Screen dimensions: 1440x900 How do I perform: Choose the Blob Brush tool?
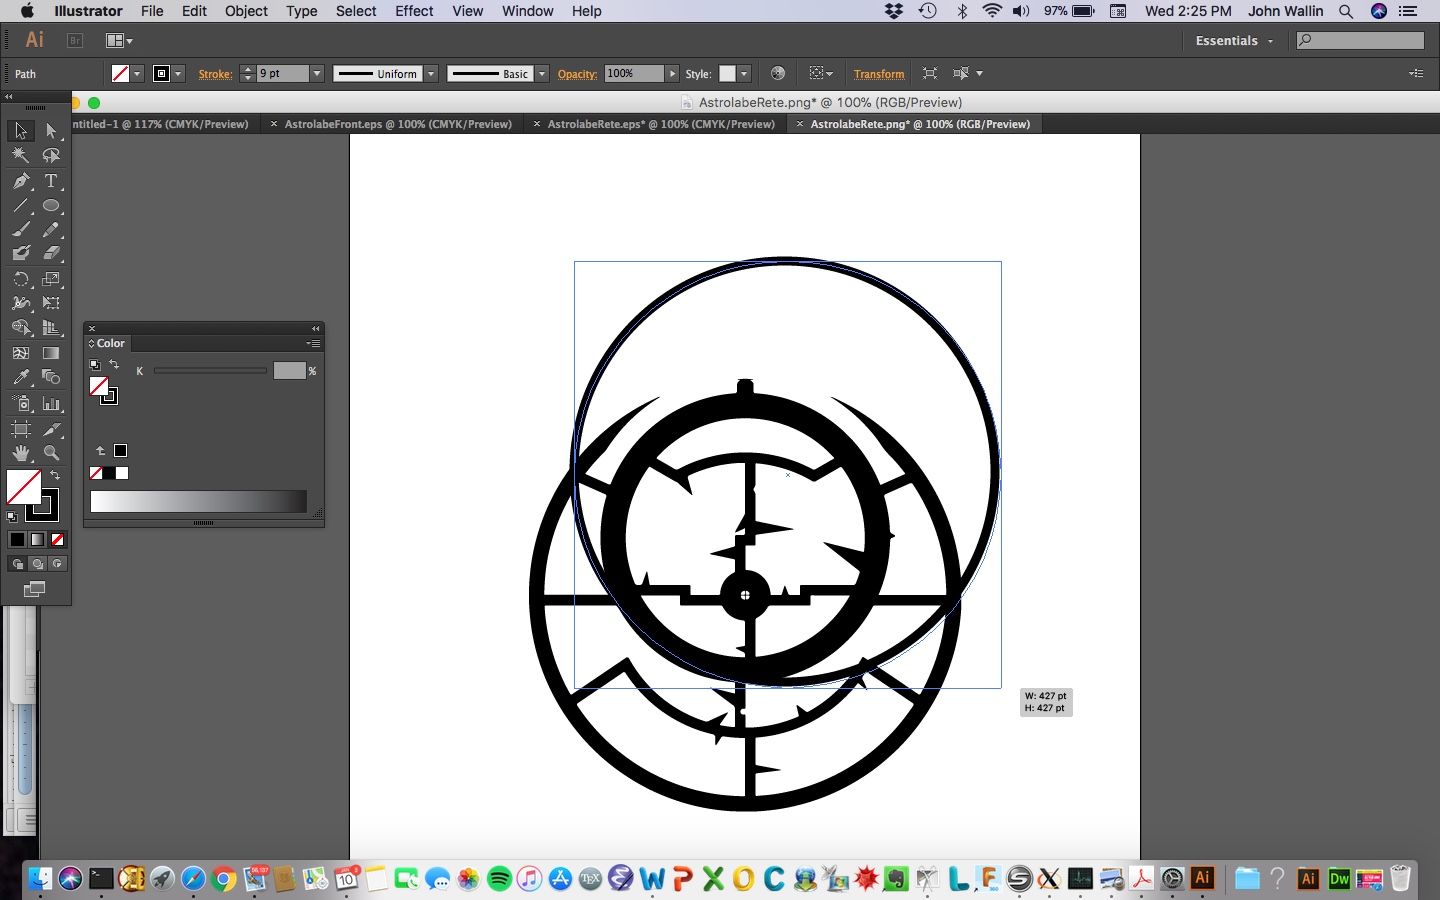21,253
